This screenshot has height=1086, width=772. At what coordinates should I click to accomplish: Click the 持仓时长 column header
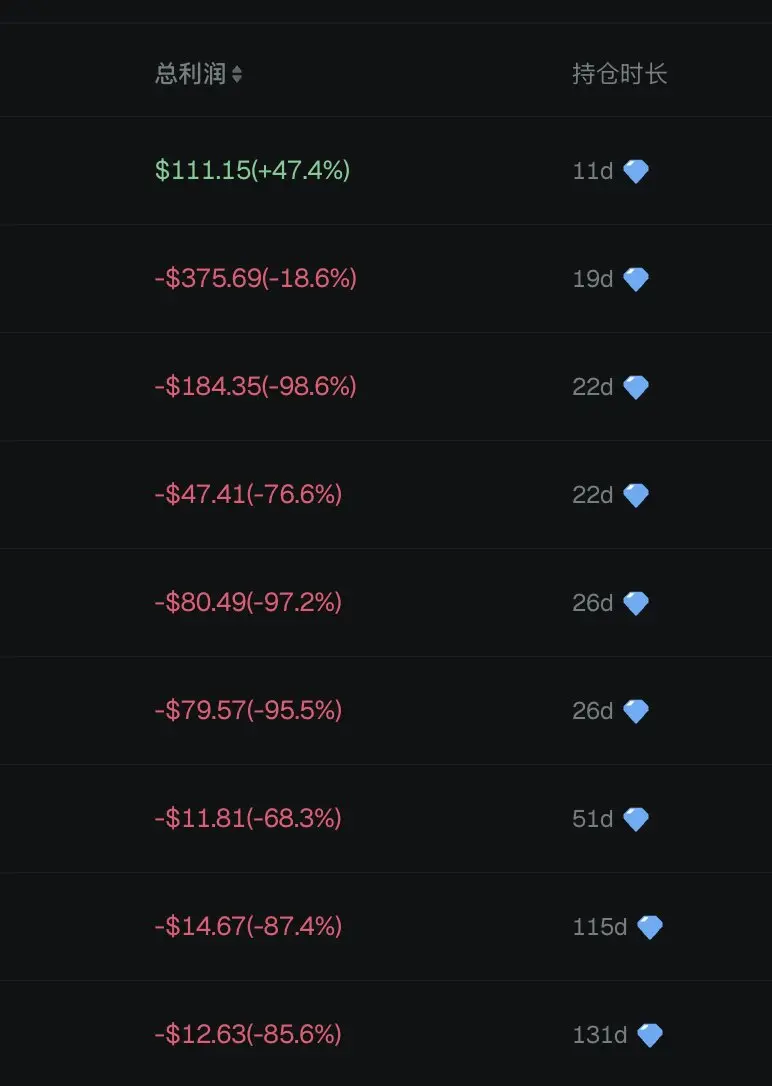point(620,73)
